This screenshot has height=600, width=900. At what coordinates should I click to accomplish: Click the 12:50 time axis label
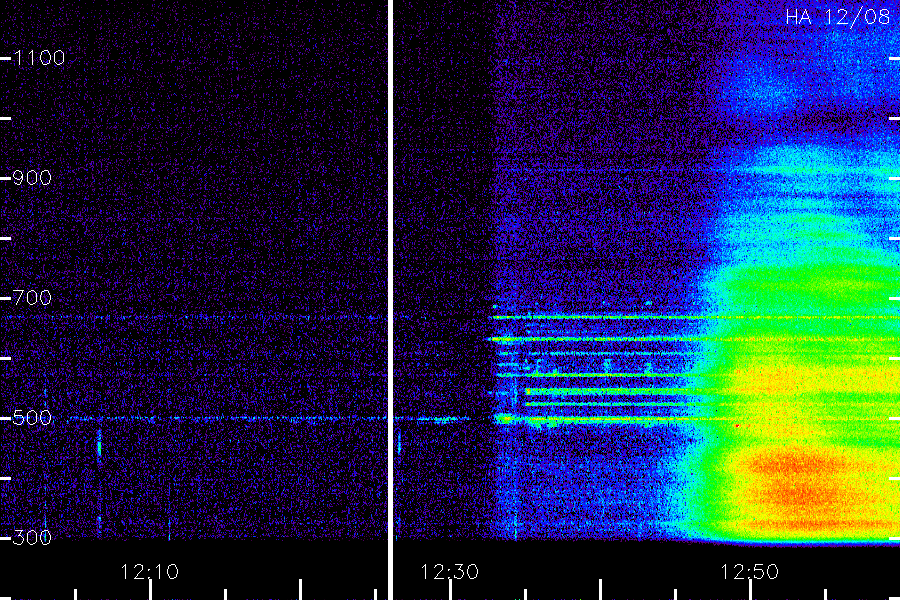750,572
